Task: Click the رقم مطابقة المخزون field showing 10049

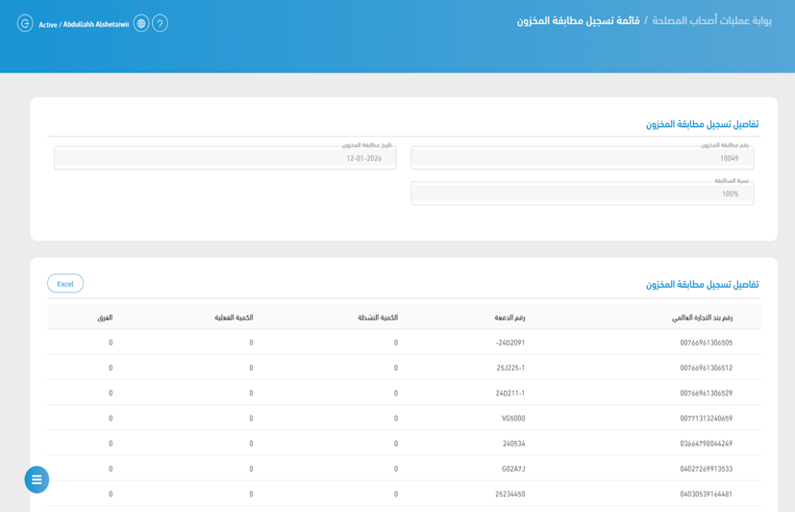Action: coord(582,158)
